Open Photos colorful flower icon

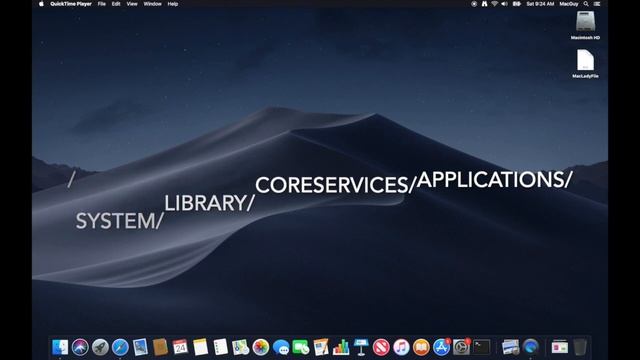coord(260,347)
